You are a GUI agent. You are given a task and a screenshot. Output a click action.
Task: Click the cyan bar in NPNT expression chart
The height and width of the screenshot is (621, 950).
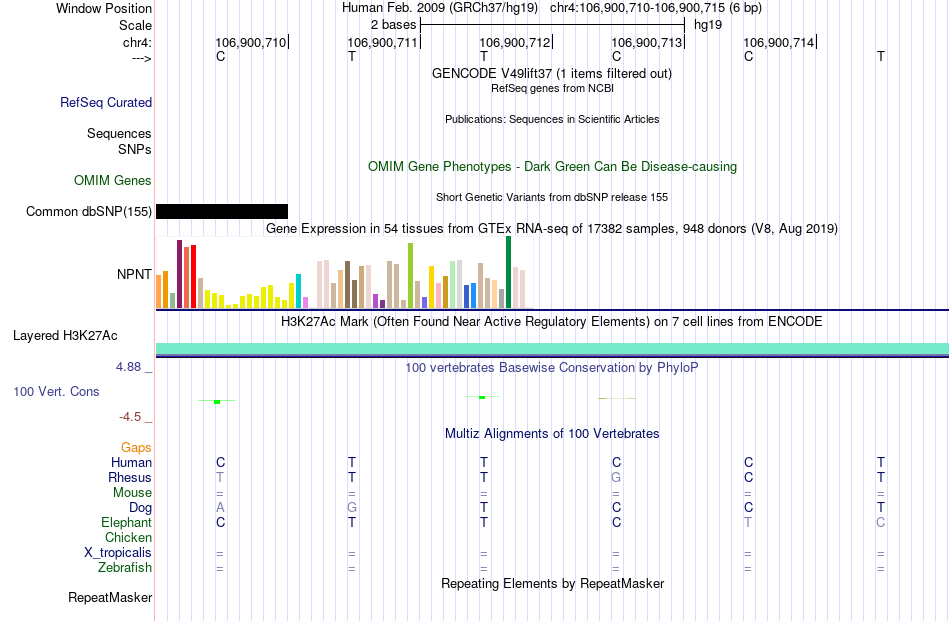[x=298, y=291]
